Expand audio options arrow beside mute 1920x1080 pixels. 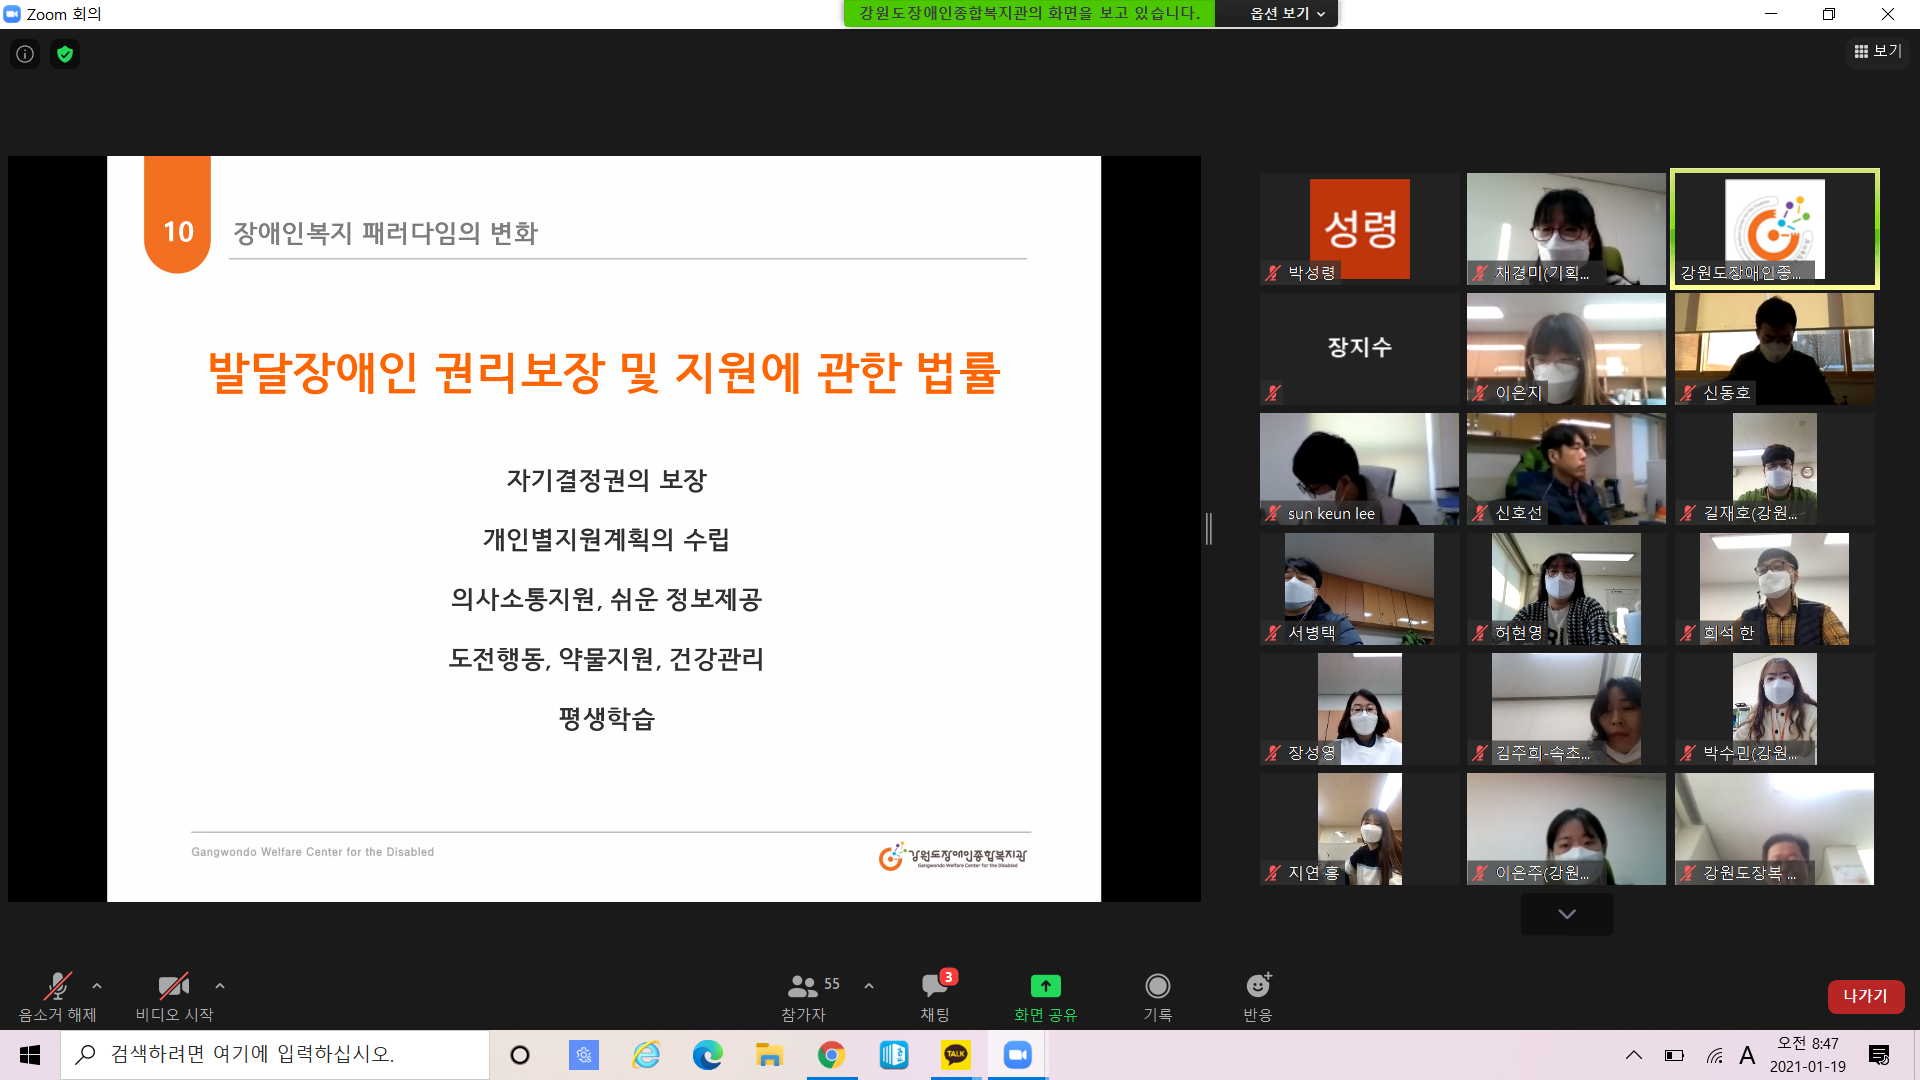[97, 986]
